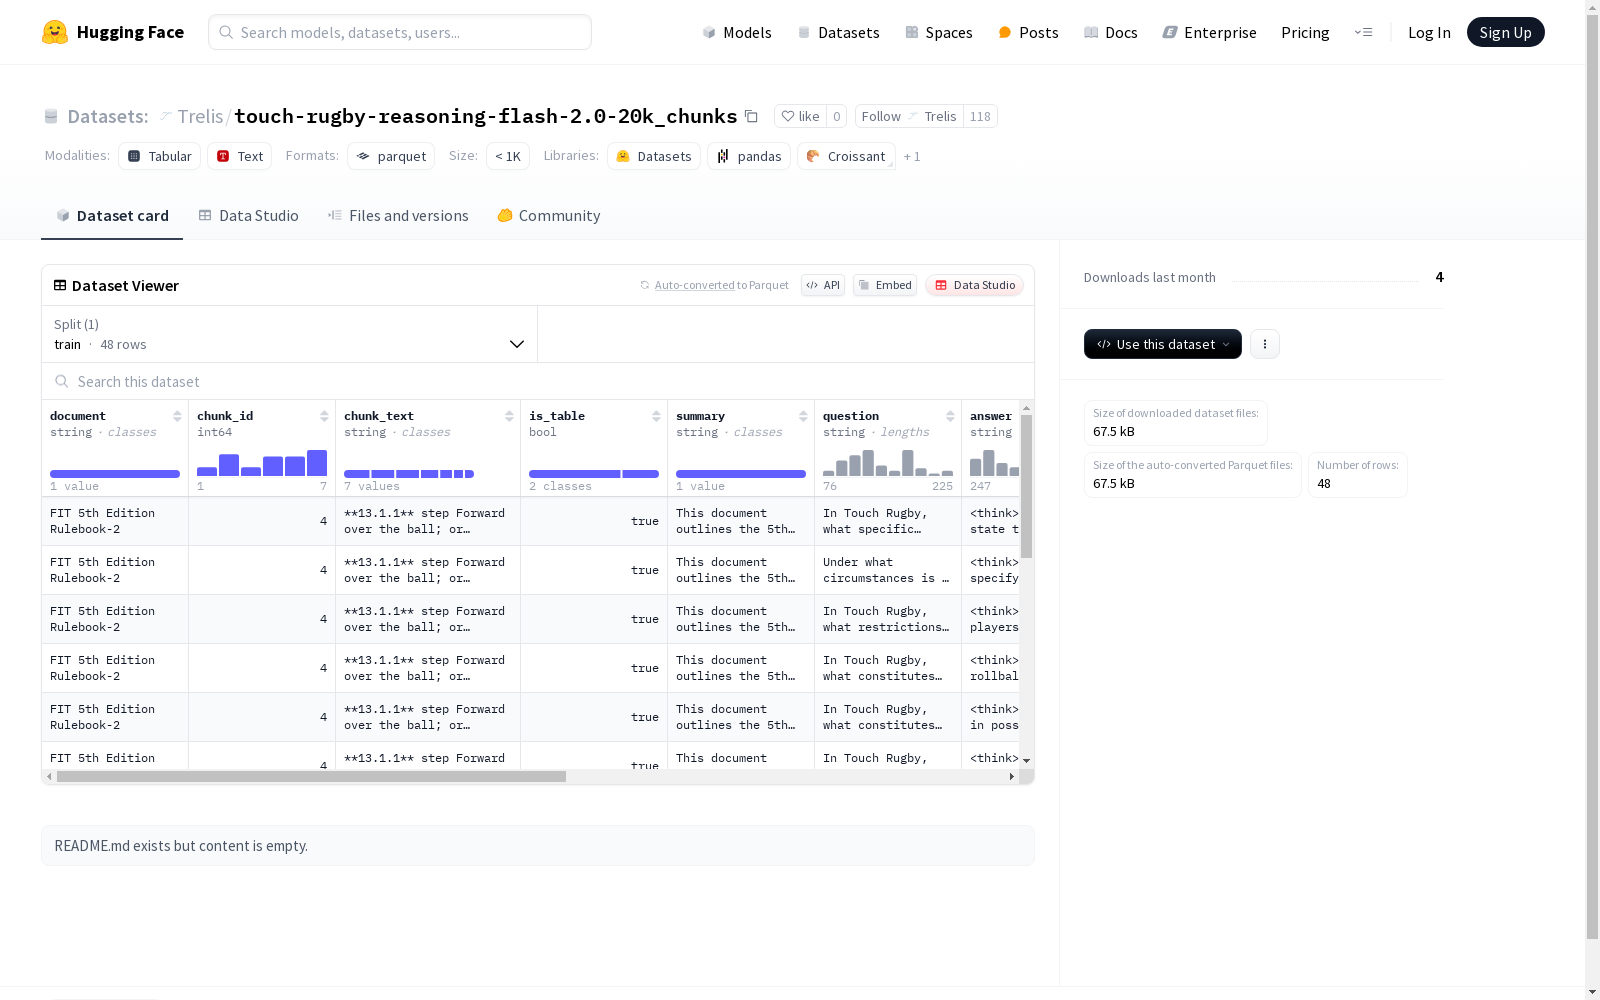Image resolution: width=1600 pixels, height=1000 pixels.
Task: Go to Datasets in the top navigation
Action: click(838, 32)
